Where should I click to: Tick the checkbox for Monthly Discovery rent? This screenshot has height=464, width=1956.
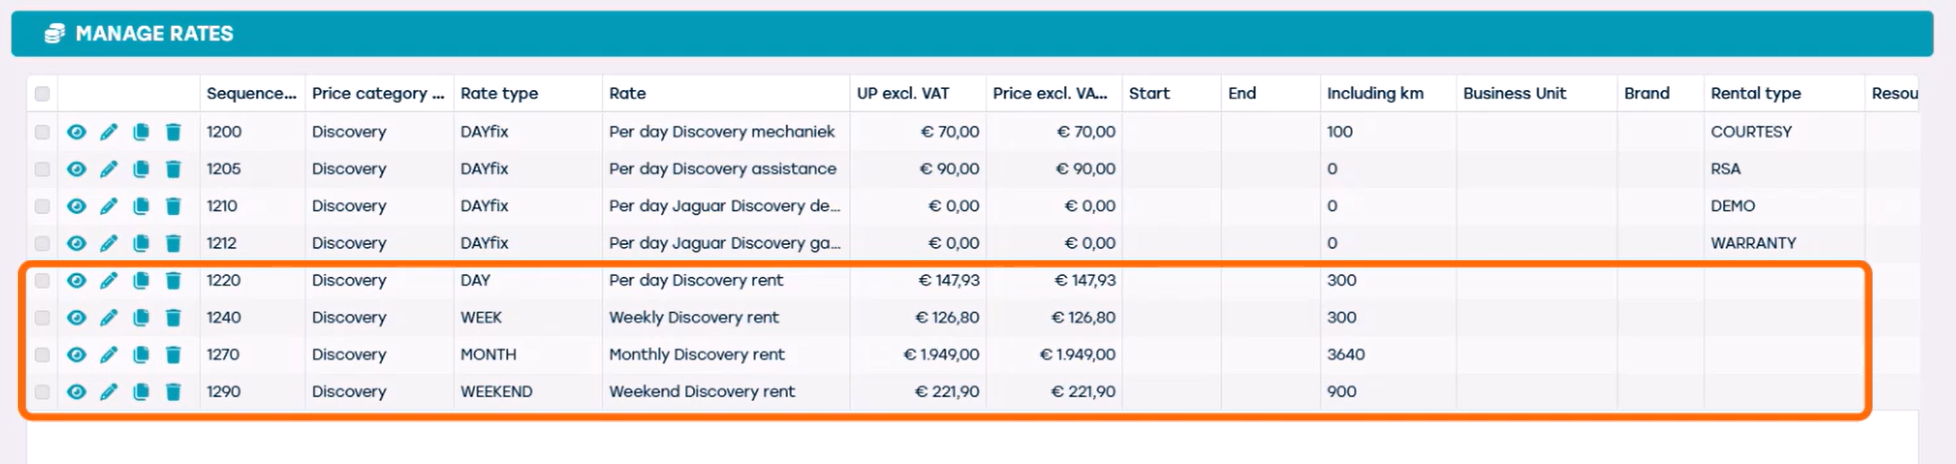click(x=42, y=355)
